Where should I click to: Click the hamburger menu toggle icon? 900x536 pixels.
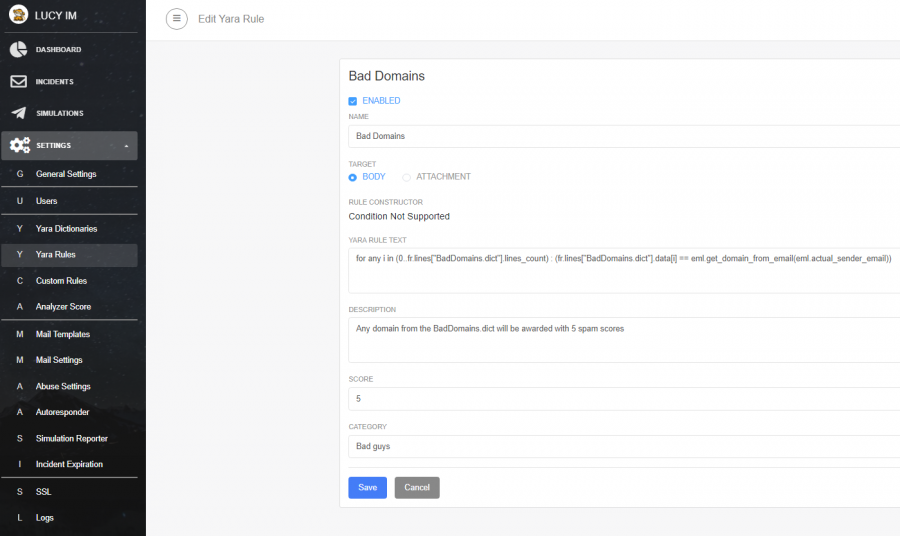[176, 19]
